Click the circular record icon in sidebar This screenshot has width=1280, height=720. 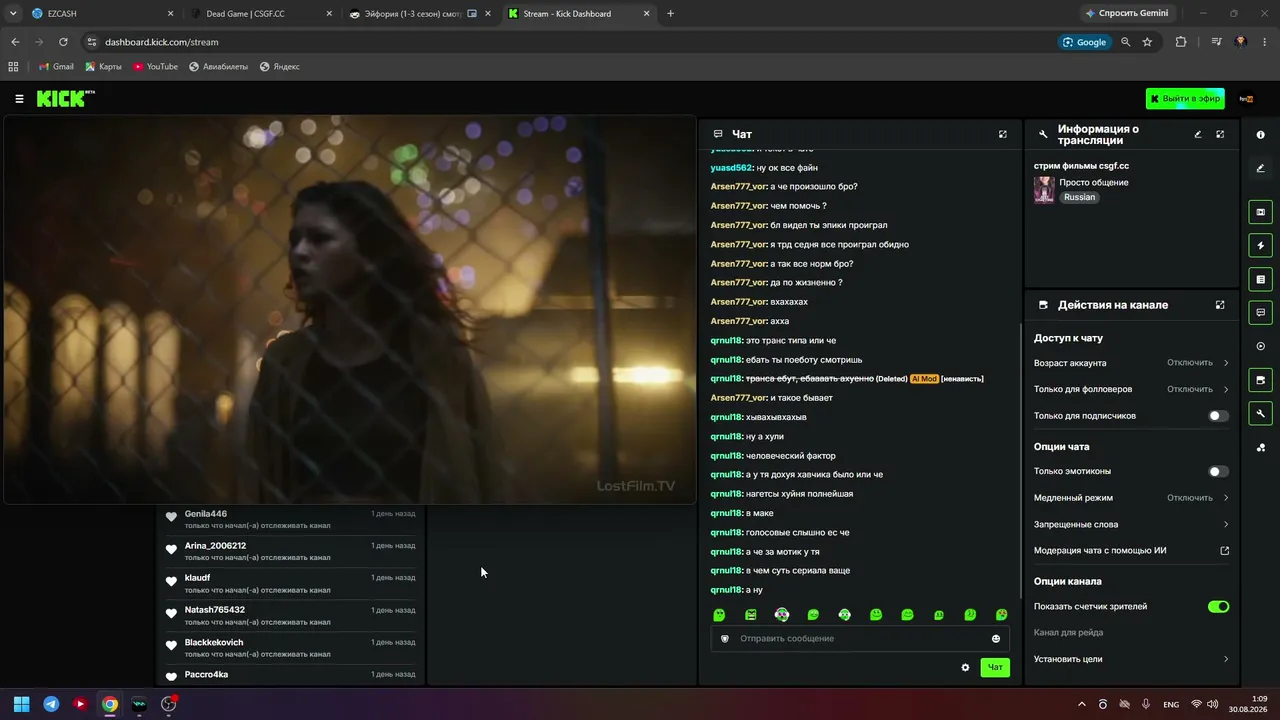pyautogui.click(x=1260, y=346)
